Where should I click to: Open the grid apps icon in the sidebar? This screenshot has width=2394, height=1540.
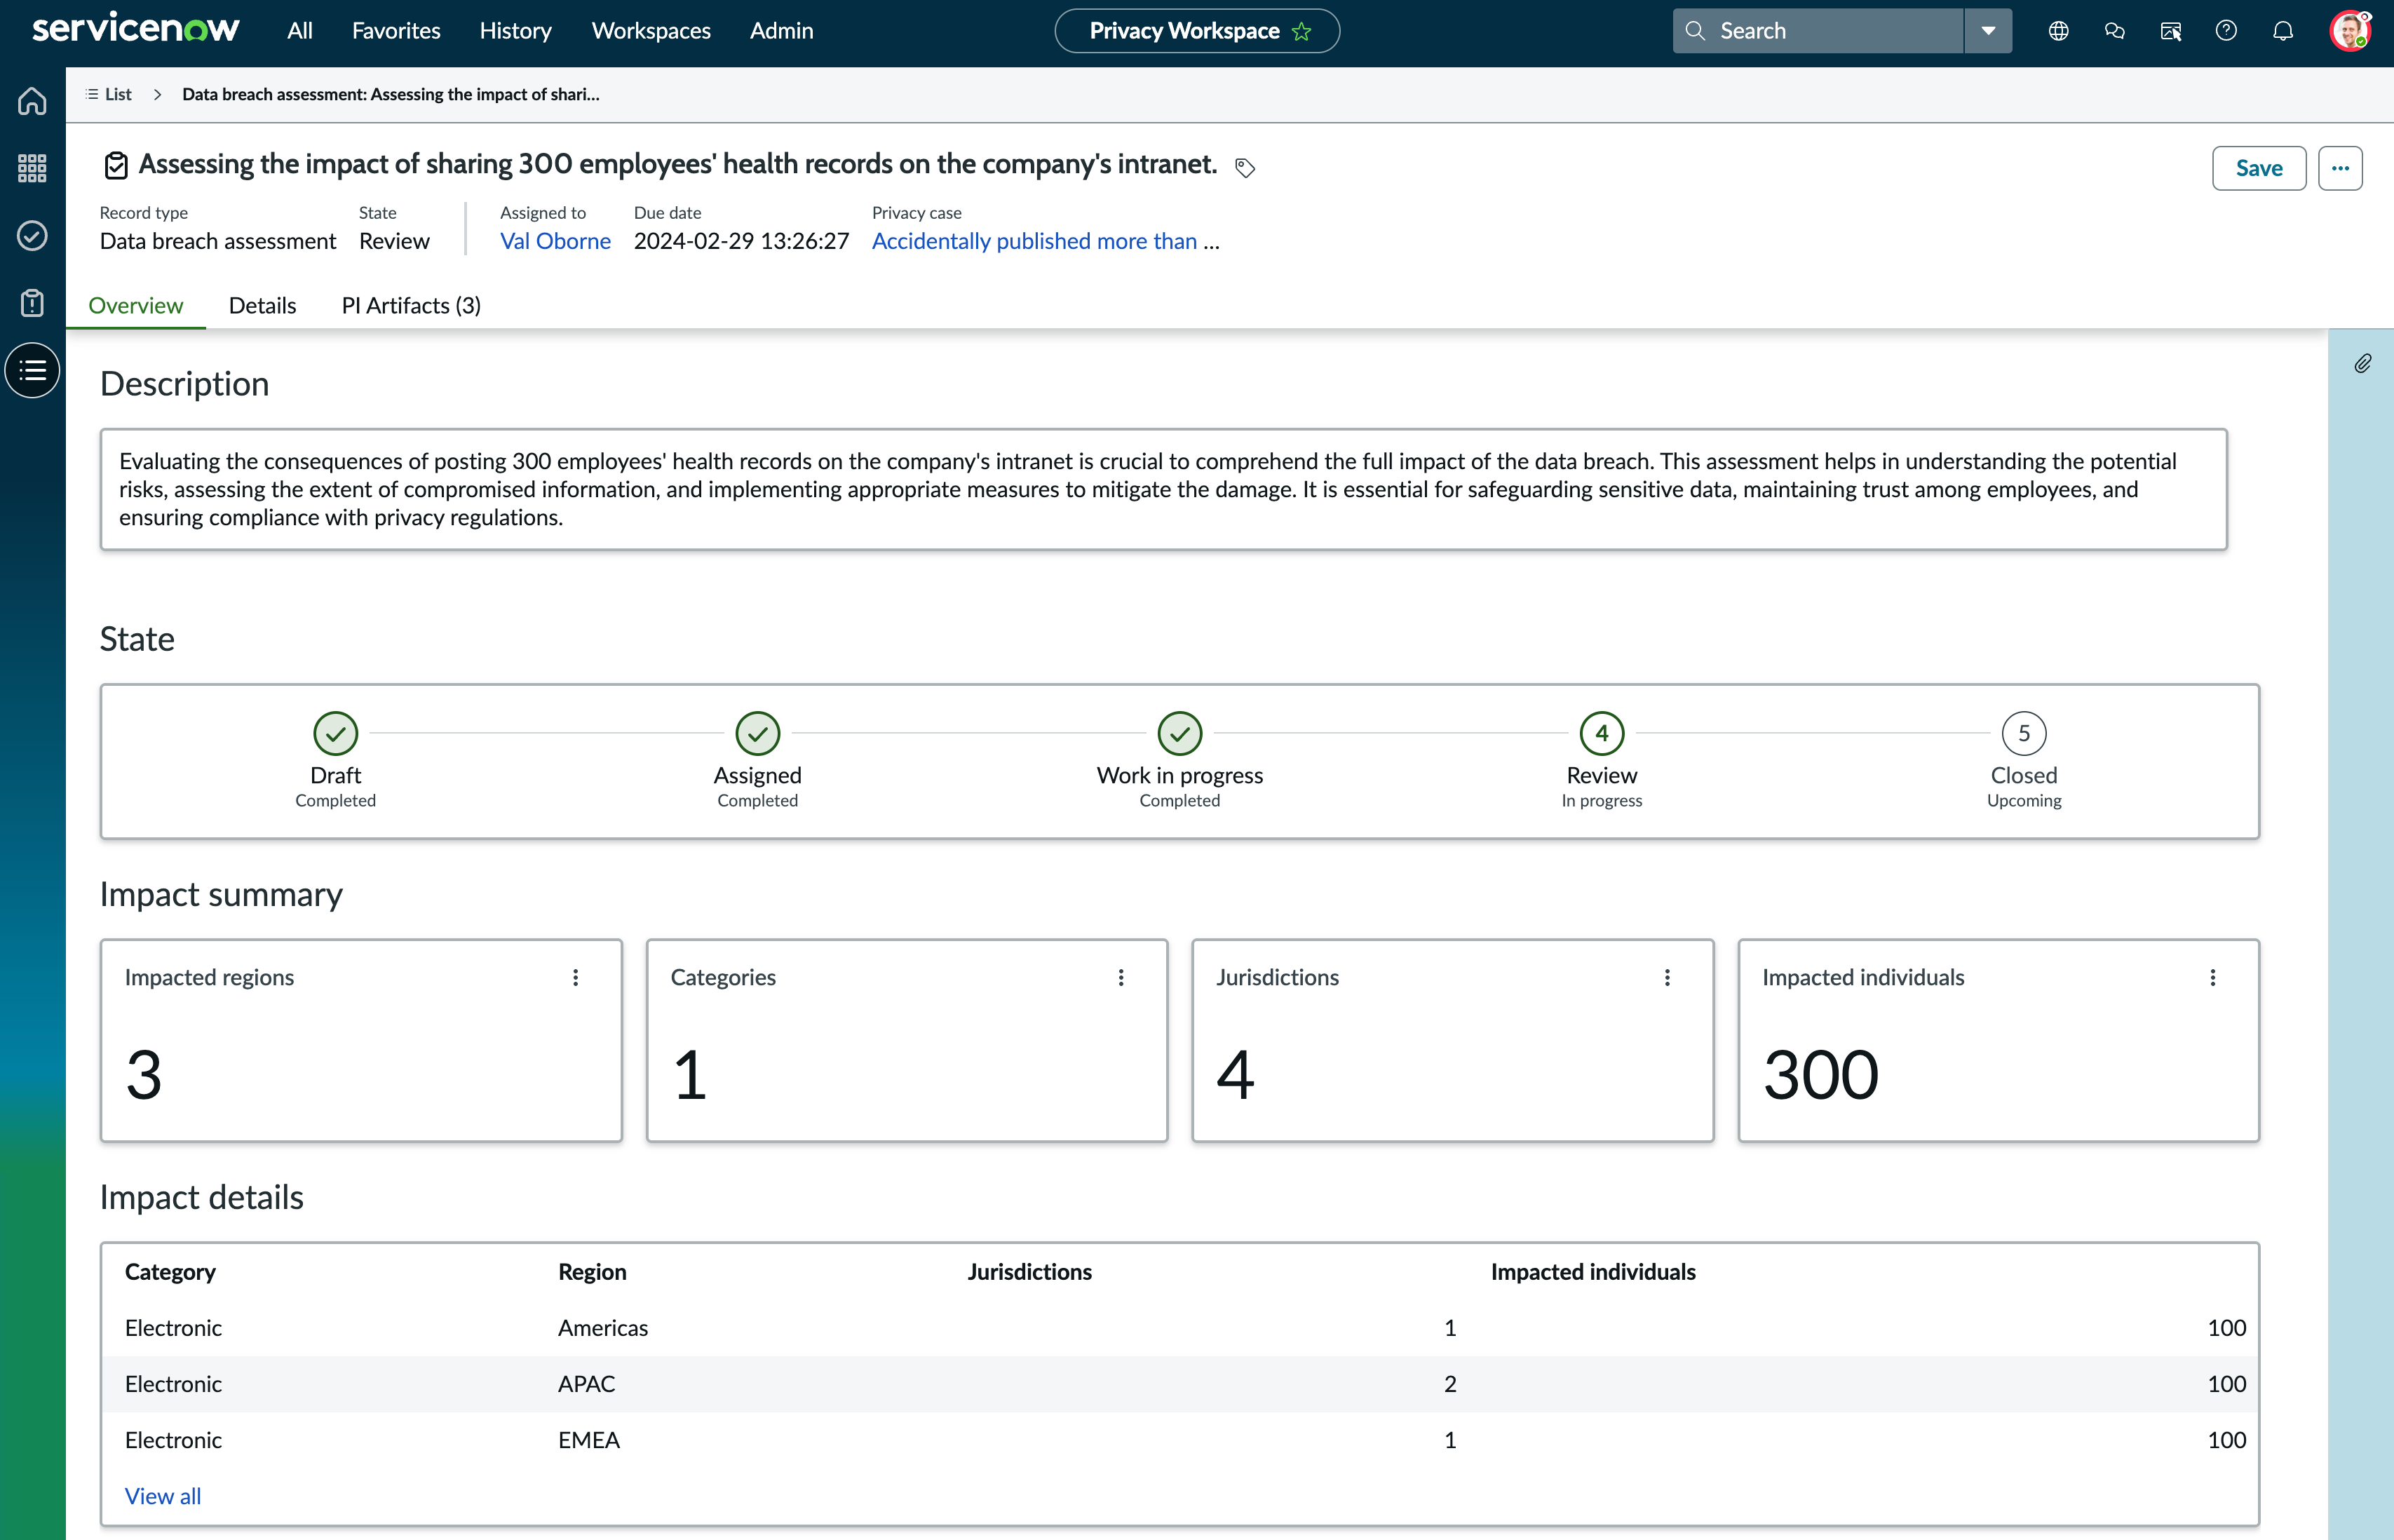coord(32,168)
